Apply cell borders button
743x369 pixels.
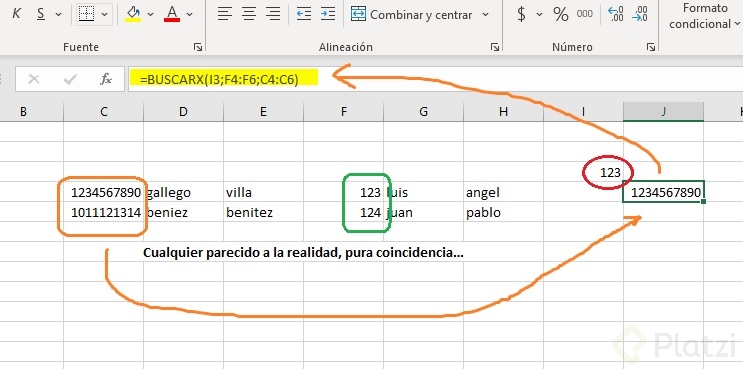tap(86, 14)
